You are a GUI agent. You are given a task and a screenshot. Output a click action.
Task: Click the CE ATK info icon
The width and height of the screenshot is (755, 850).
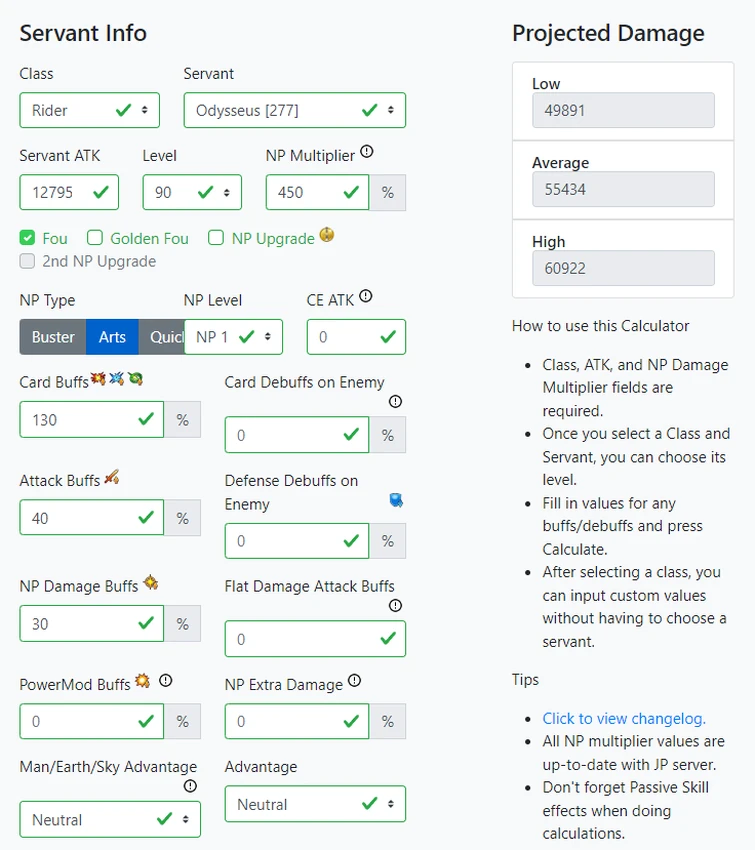pyautogui.click(x=366, y=296)
